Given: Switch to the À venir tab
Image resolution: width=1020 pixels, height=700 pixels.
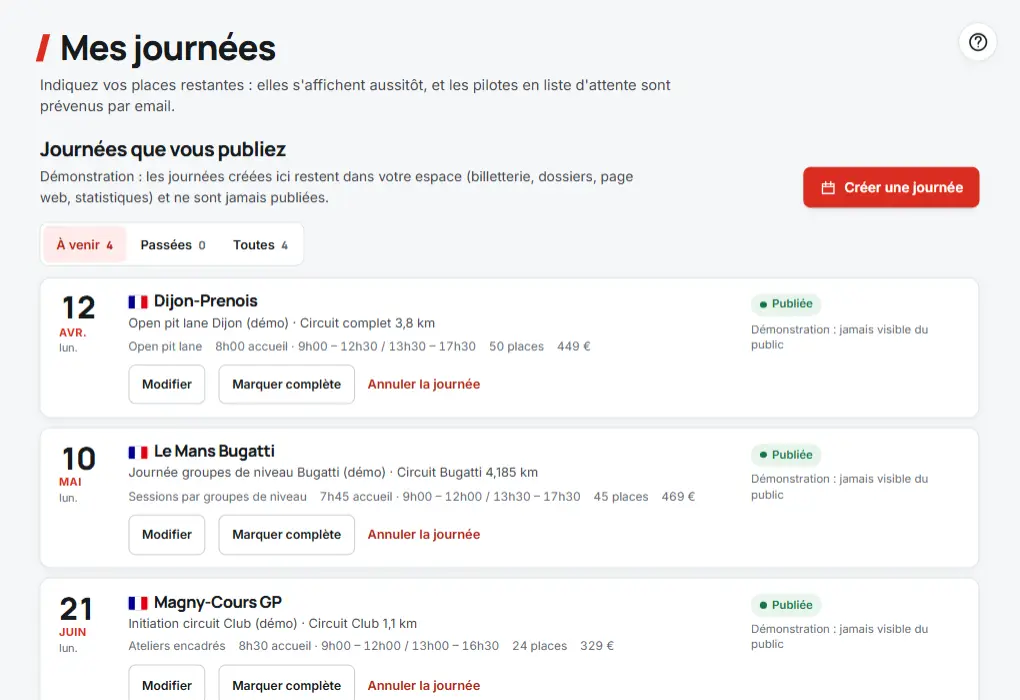Looking at the screenshot, I should [85, 245].
